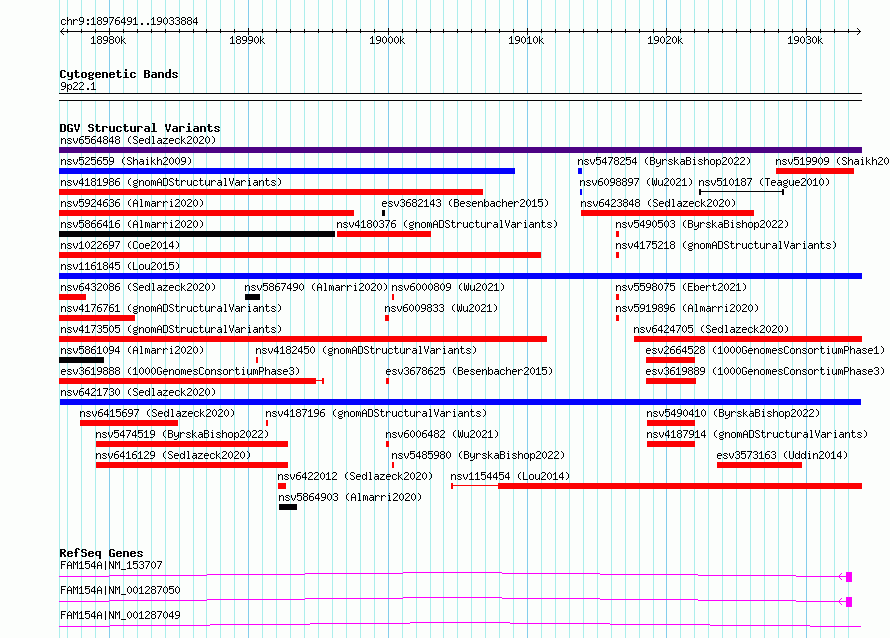The image size is (890, 638).
Task: Click the 18990k ruler tick label
Action: tap(247, 40)
